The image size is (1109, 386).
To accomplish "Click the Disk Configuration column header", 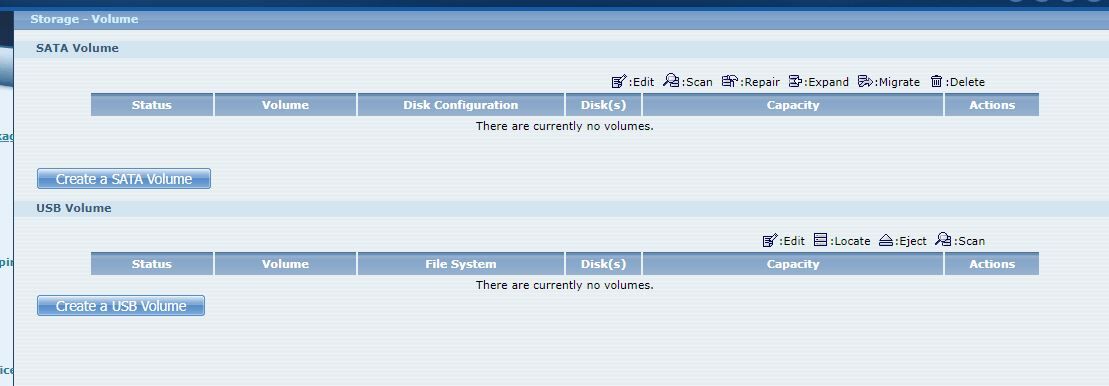I will pos(460,105).
